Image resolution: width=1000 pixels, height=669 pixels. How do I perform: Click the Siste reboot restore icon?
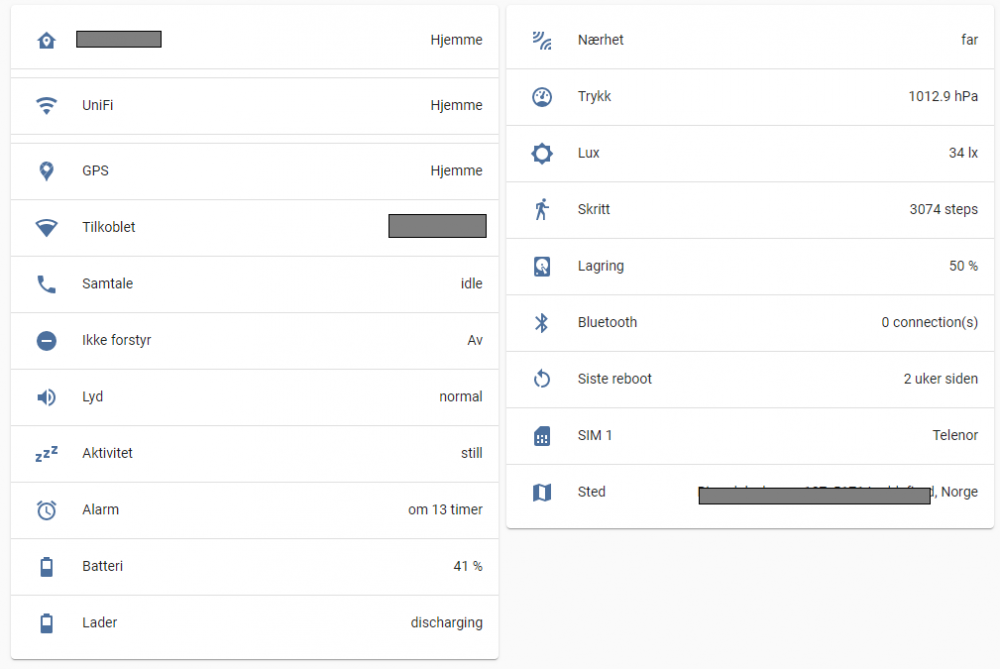[542, 379]
